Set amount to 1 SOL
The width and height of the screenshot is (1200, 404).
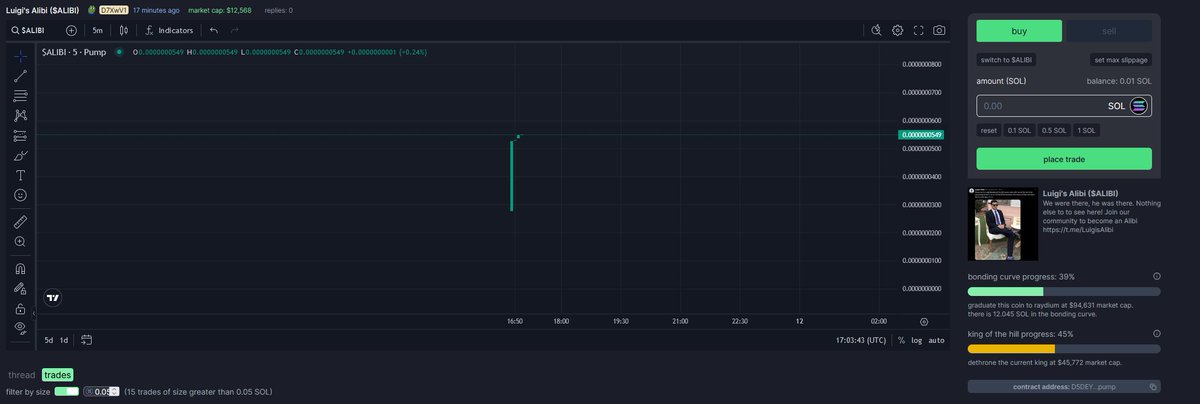[x=1086, y=130]
